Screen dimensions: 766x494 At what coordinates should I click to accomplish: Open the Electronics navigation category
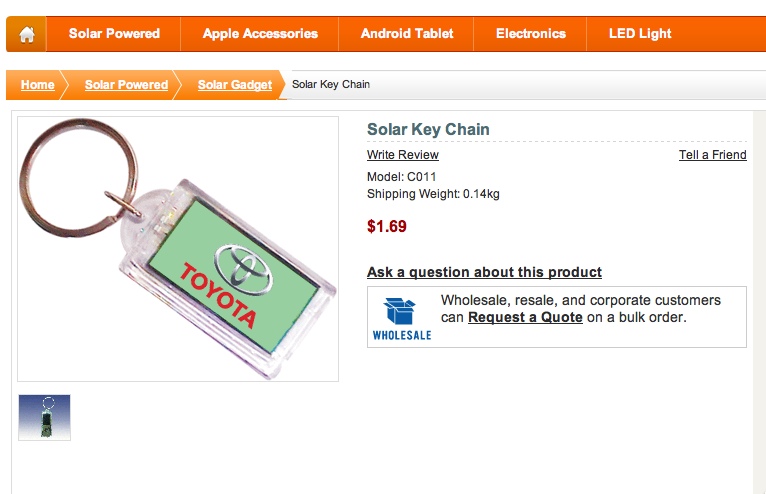[x=531, y=34]
